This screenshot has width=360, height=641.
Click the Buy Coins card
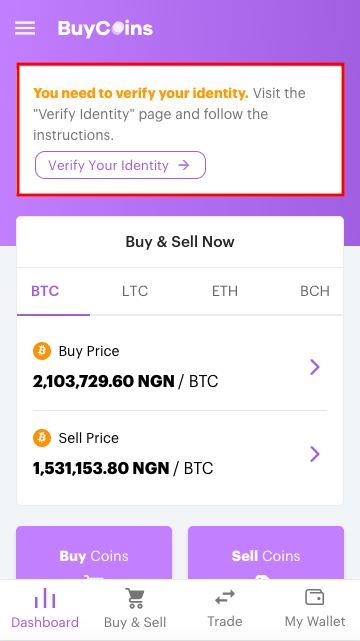click(94, 553)
